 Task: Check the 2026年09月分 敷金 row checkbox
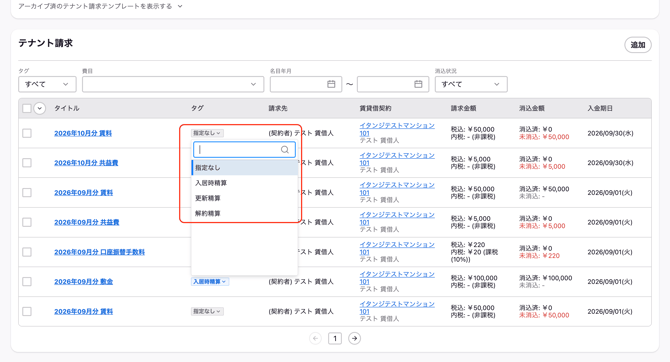tap(27, 282)
